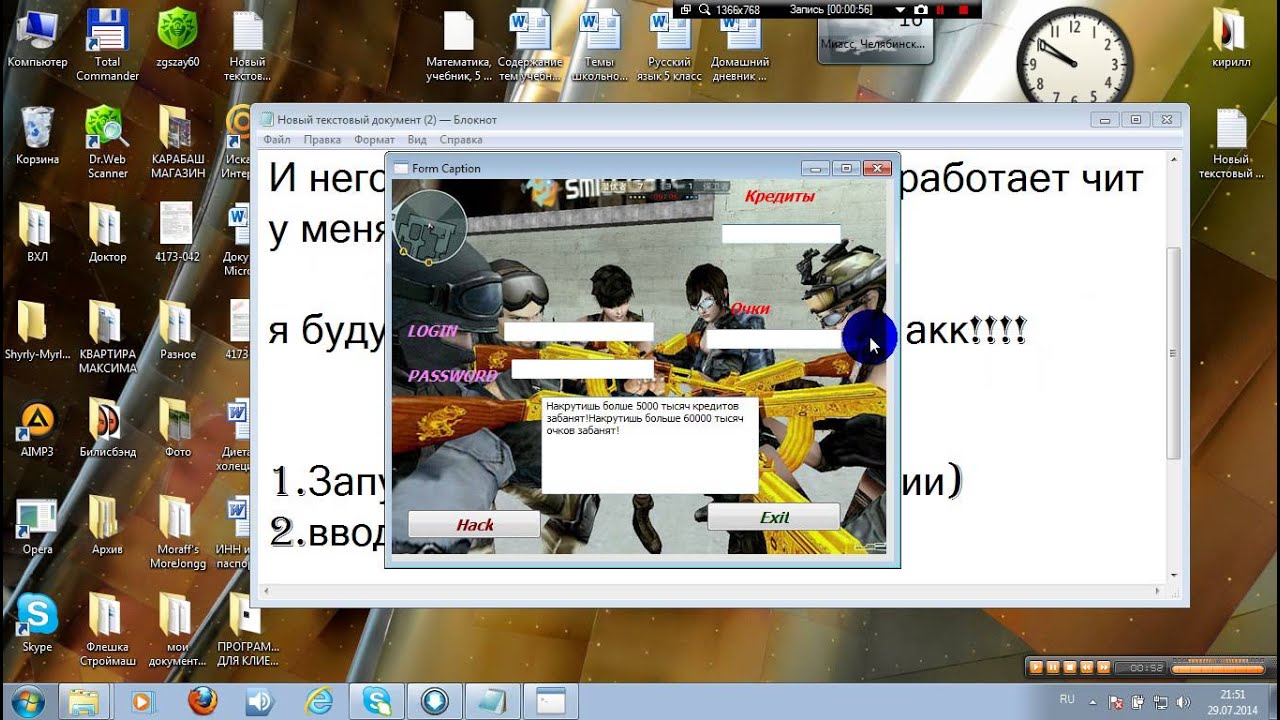Open Skype from the taskbar

(x=377, y=700)
